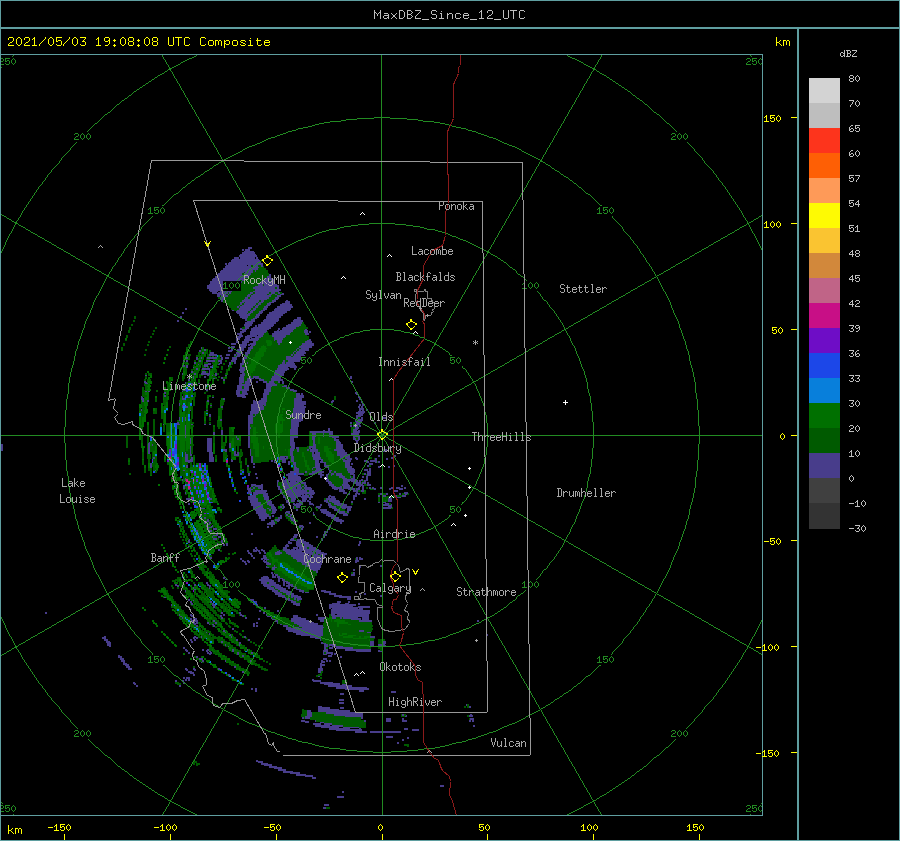The image size is (900, 841).
Task: Click the Blackfalds town label
Action: pos(425,277)
